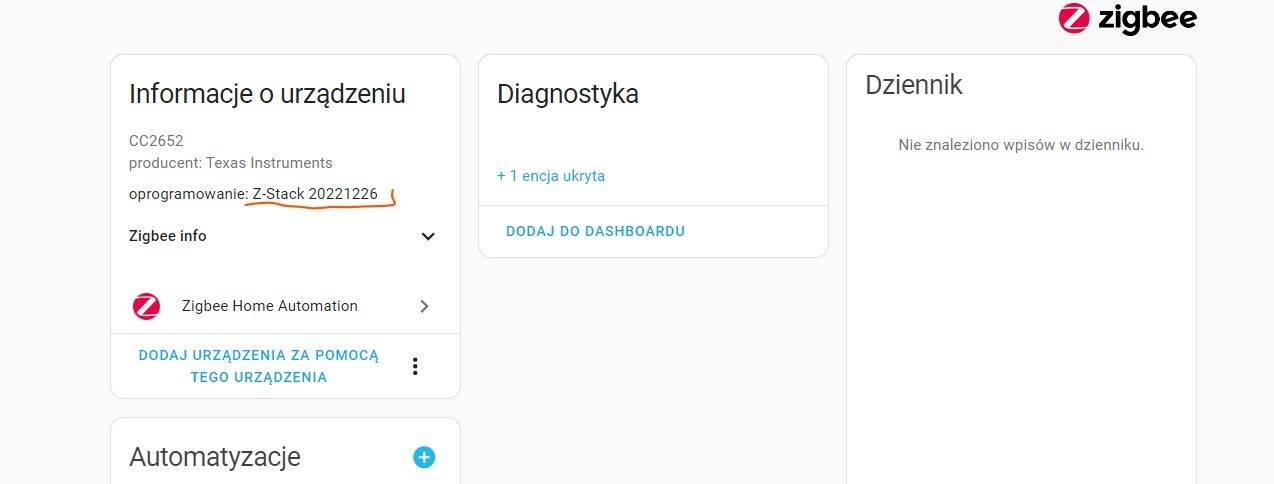Click the underlined Z-Stack 20221226 firmware version
This screenshot has height=484, width=1274.
[315, 194]
